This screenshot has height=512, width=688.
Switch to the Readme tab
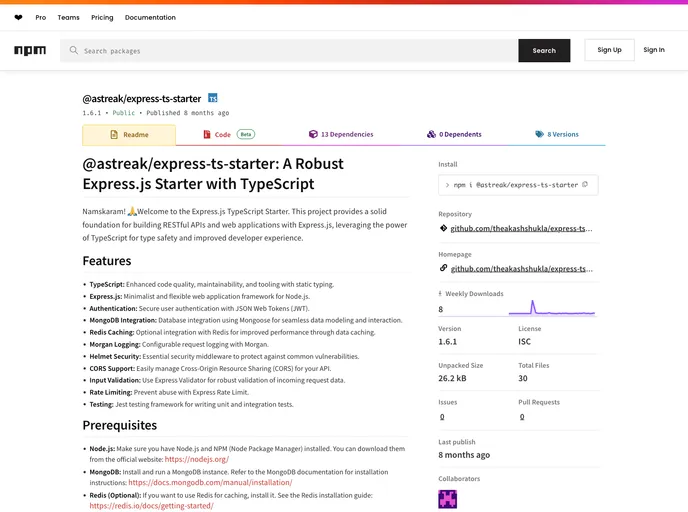[x=129, y=135]
